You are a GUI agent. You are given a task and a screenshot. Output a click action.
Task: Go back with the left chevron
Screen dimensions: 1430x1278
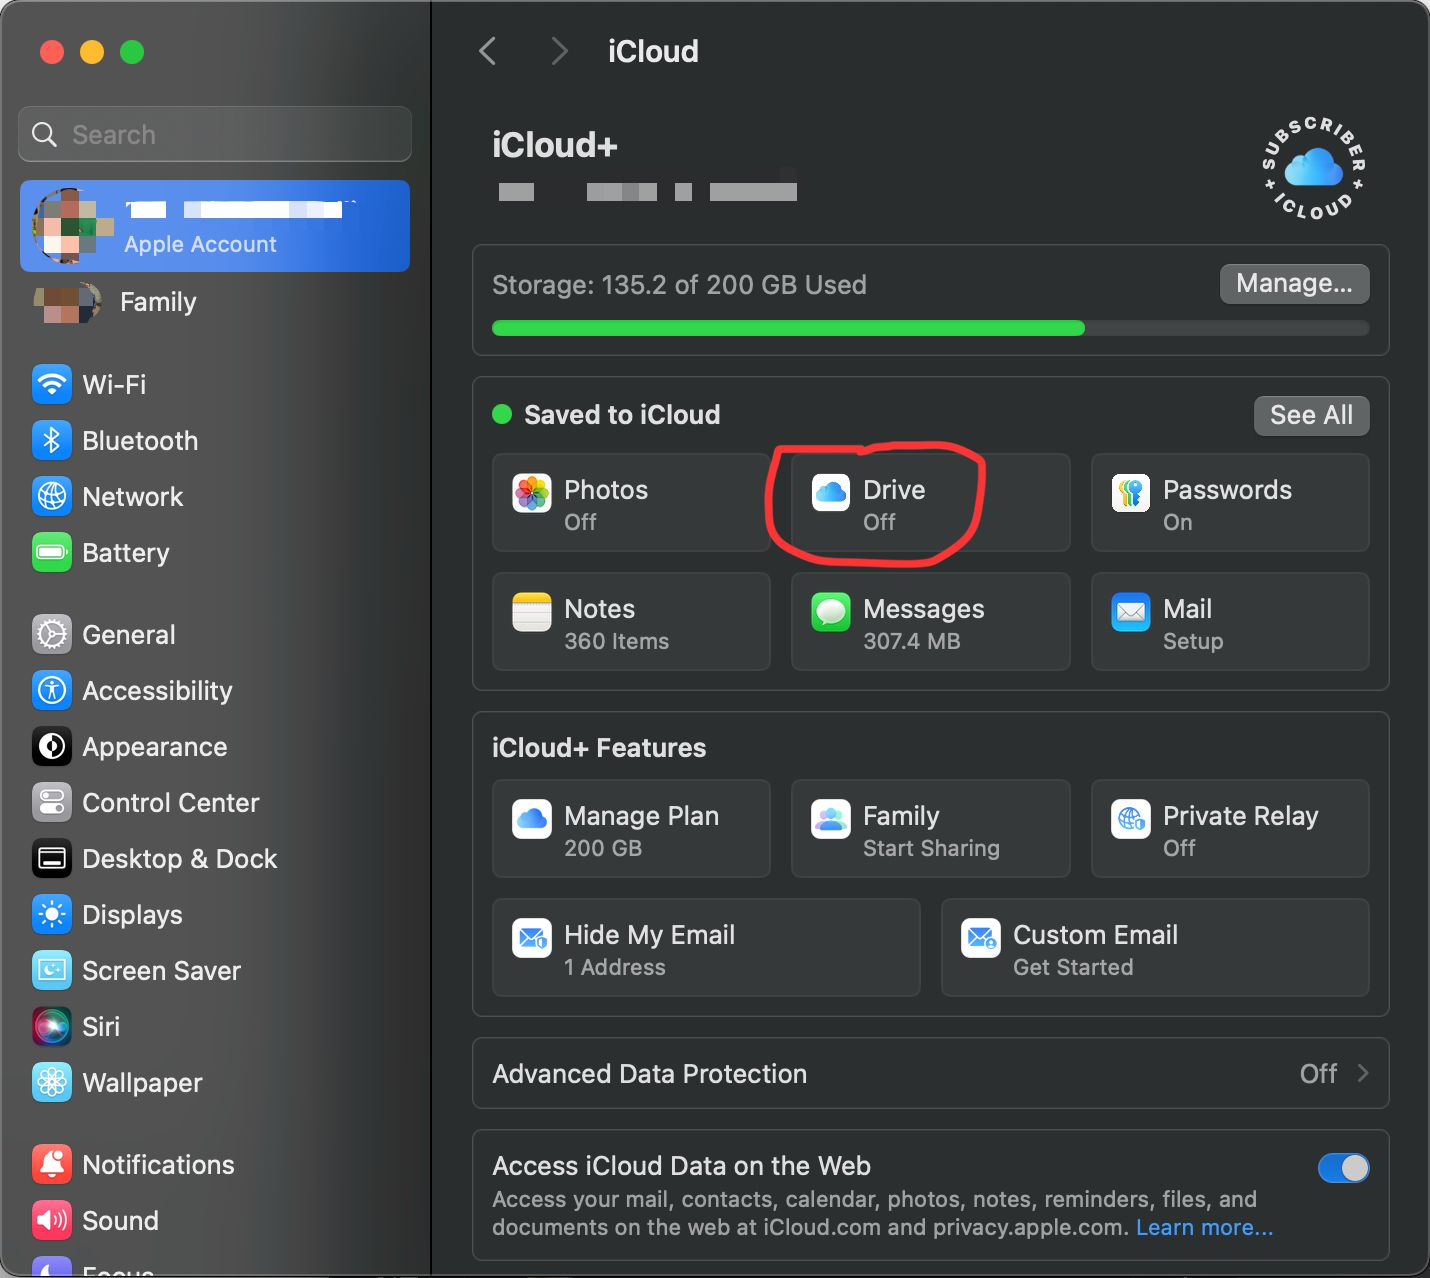tap(488, 51)
